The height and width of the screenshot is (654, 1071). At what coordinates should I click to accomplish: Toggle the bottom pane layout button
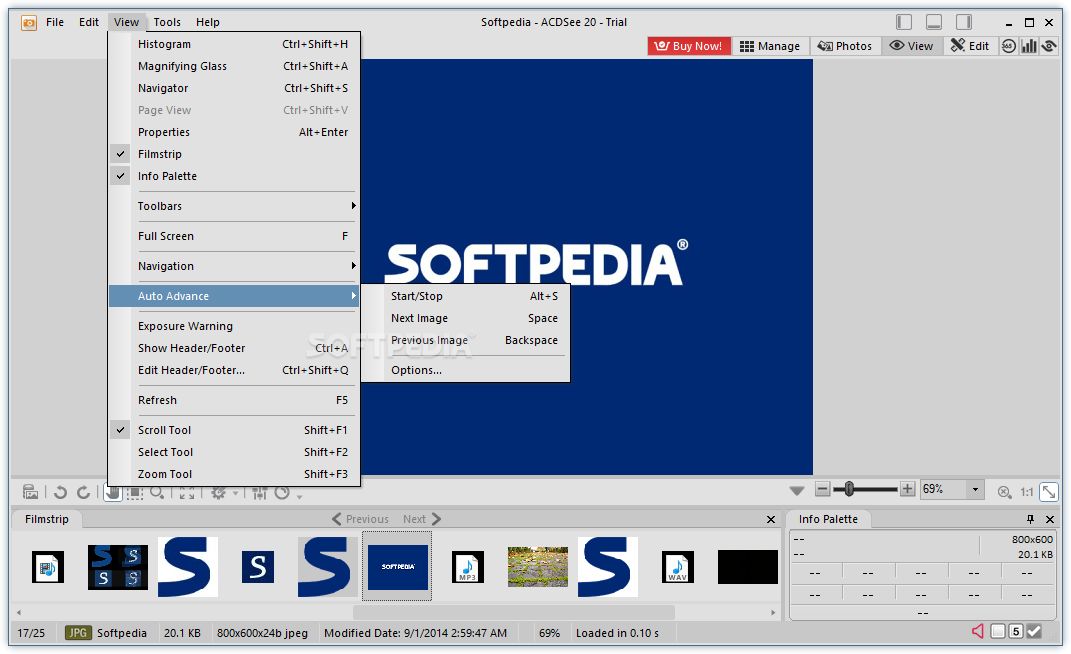coord(934,22)
